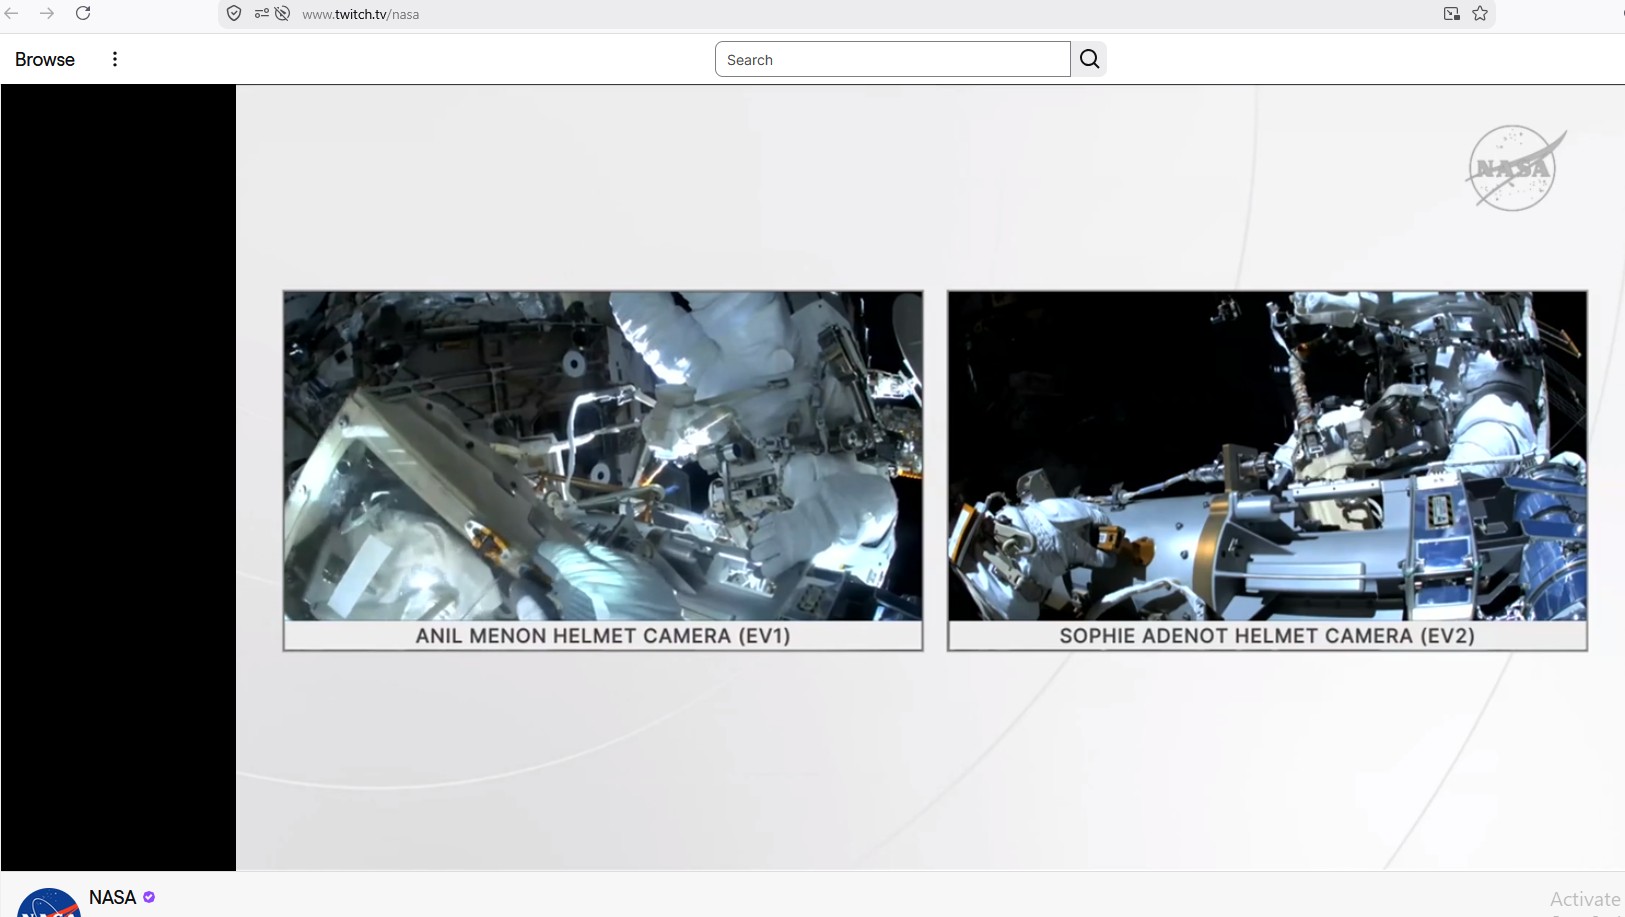Open the NASA channel name link

(x=112, y=897)
